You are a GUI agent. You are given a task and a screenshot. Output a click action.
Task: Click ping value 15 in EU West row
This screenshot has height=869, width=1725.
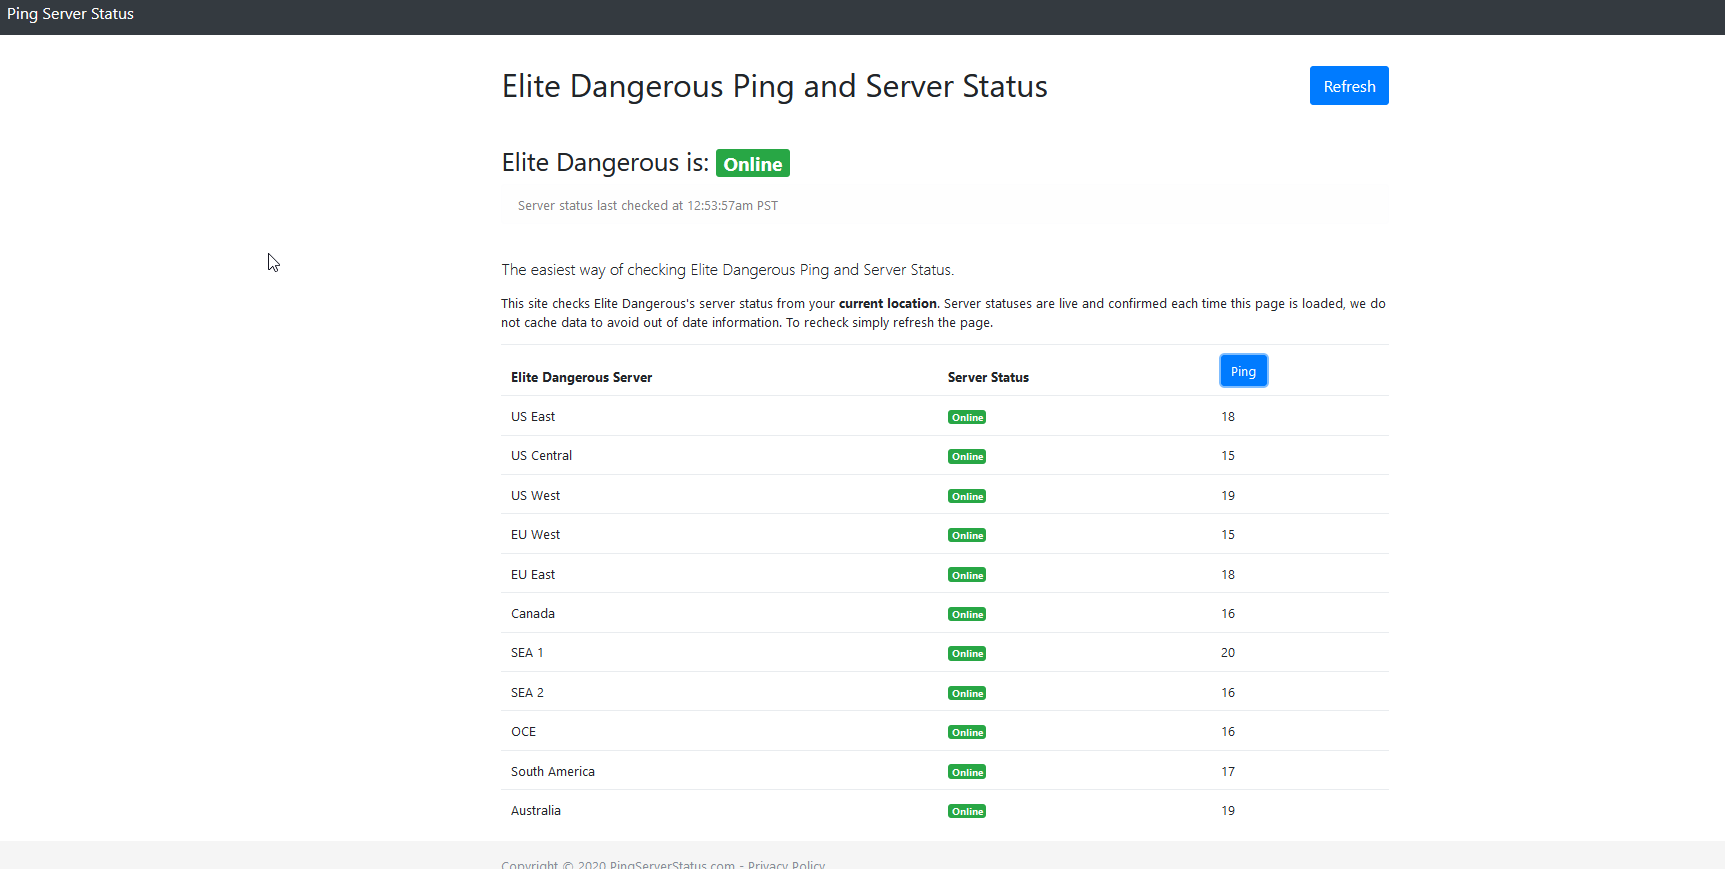1228,535
